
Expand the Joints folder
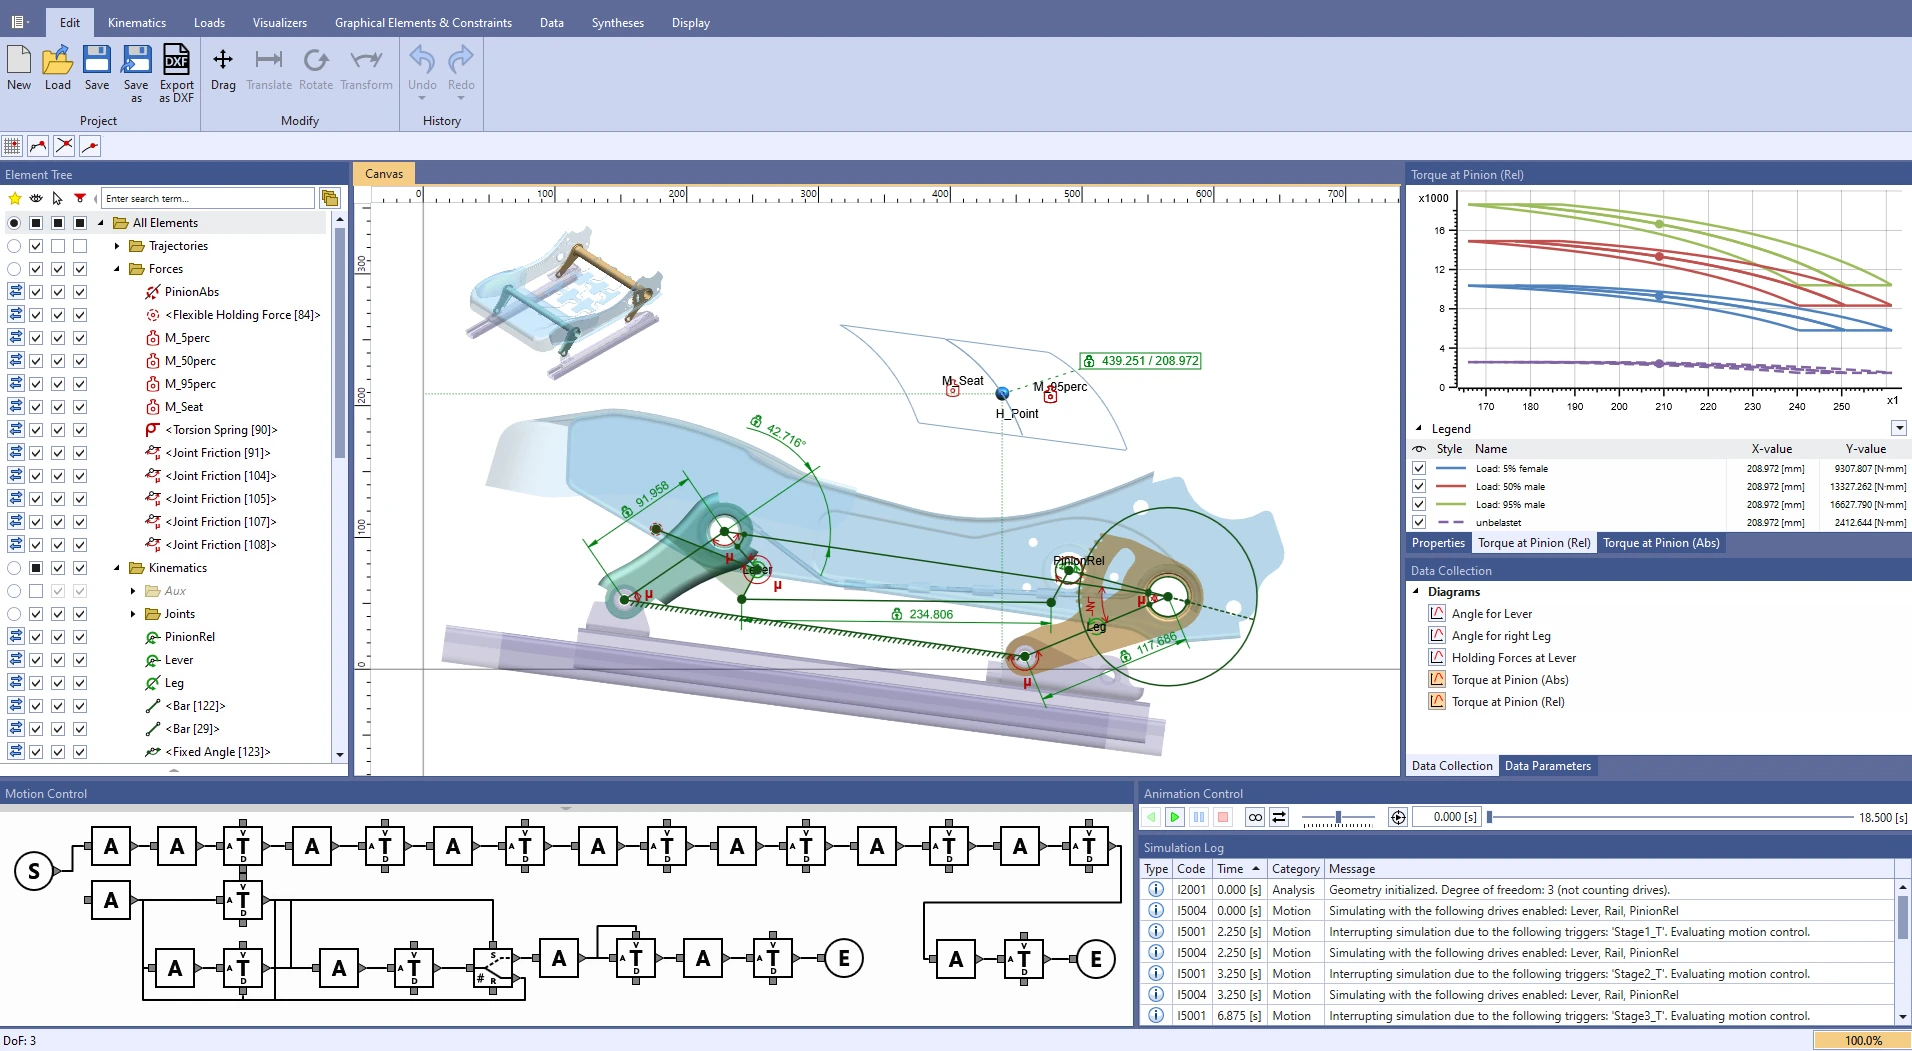[x=133, y=614]
